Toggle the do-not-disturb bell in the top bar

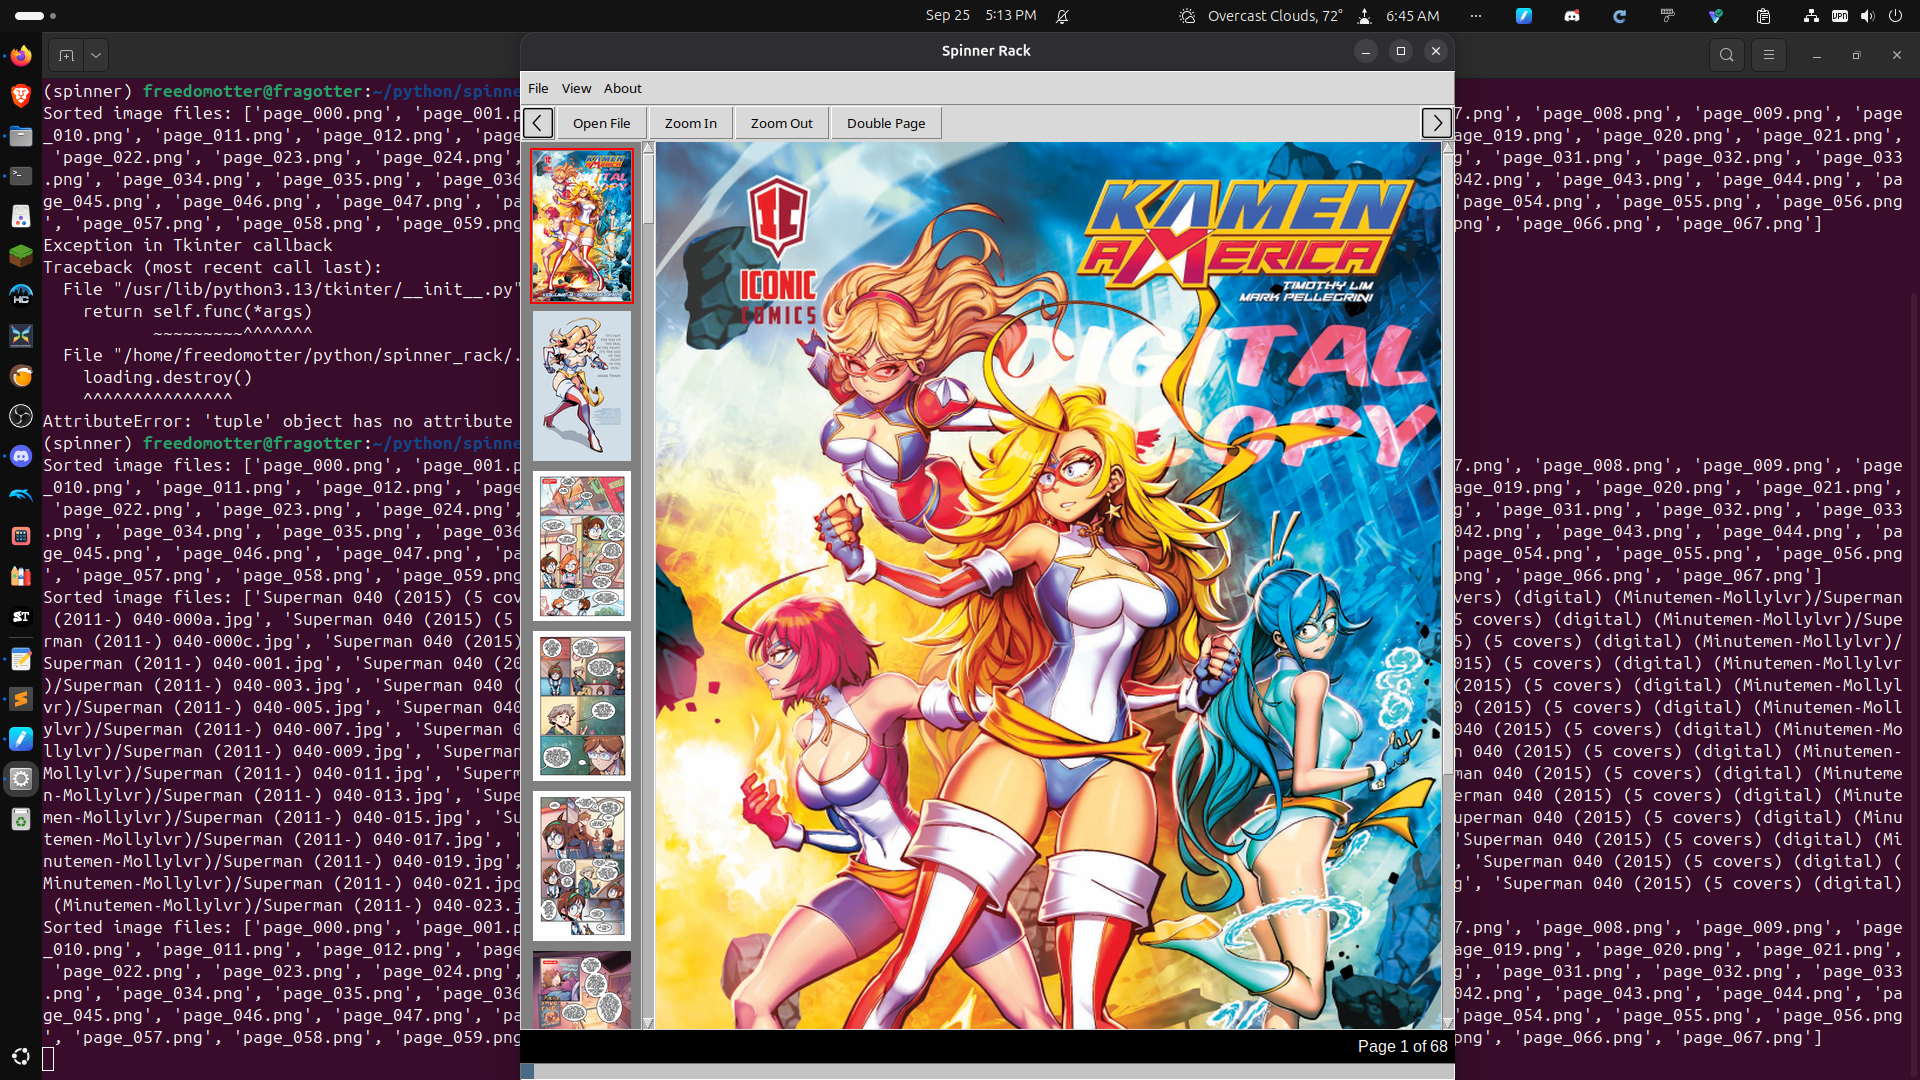pos(1062,16)
